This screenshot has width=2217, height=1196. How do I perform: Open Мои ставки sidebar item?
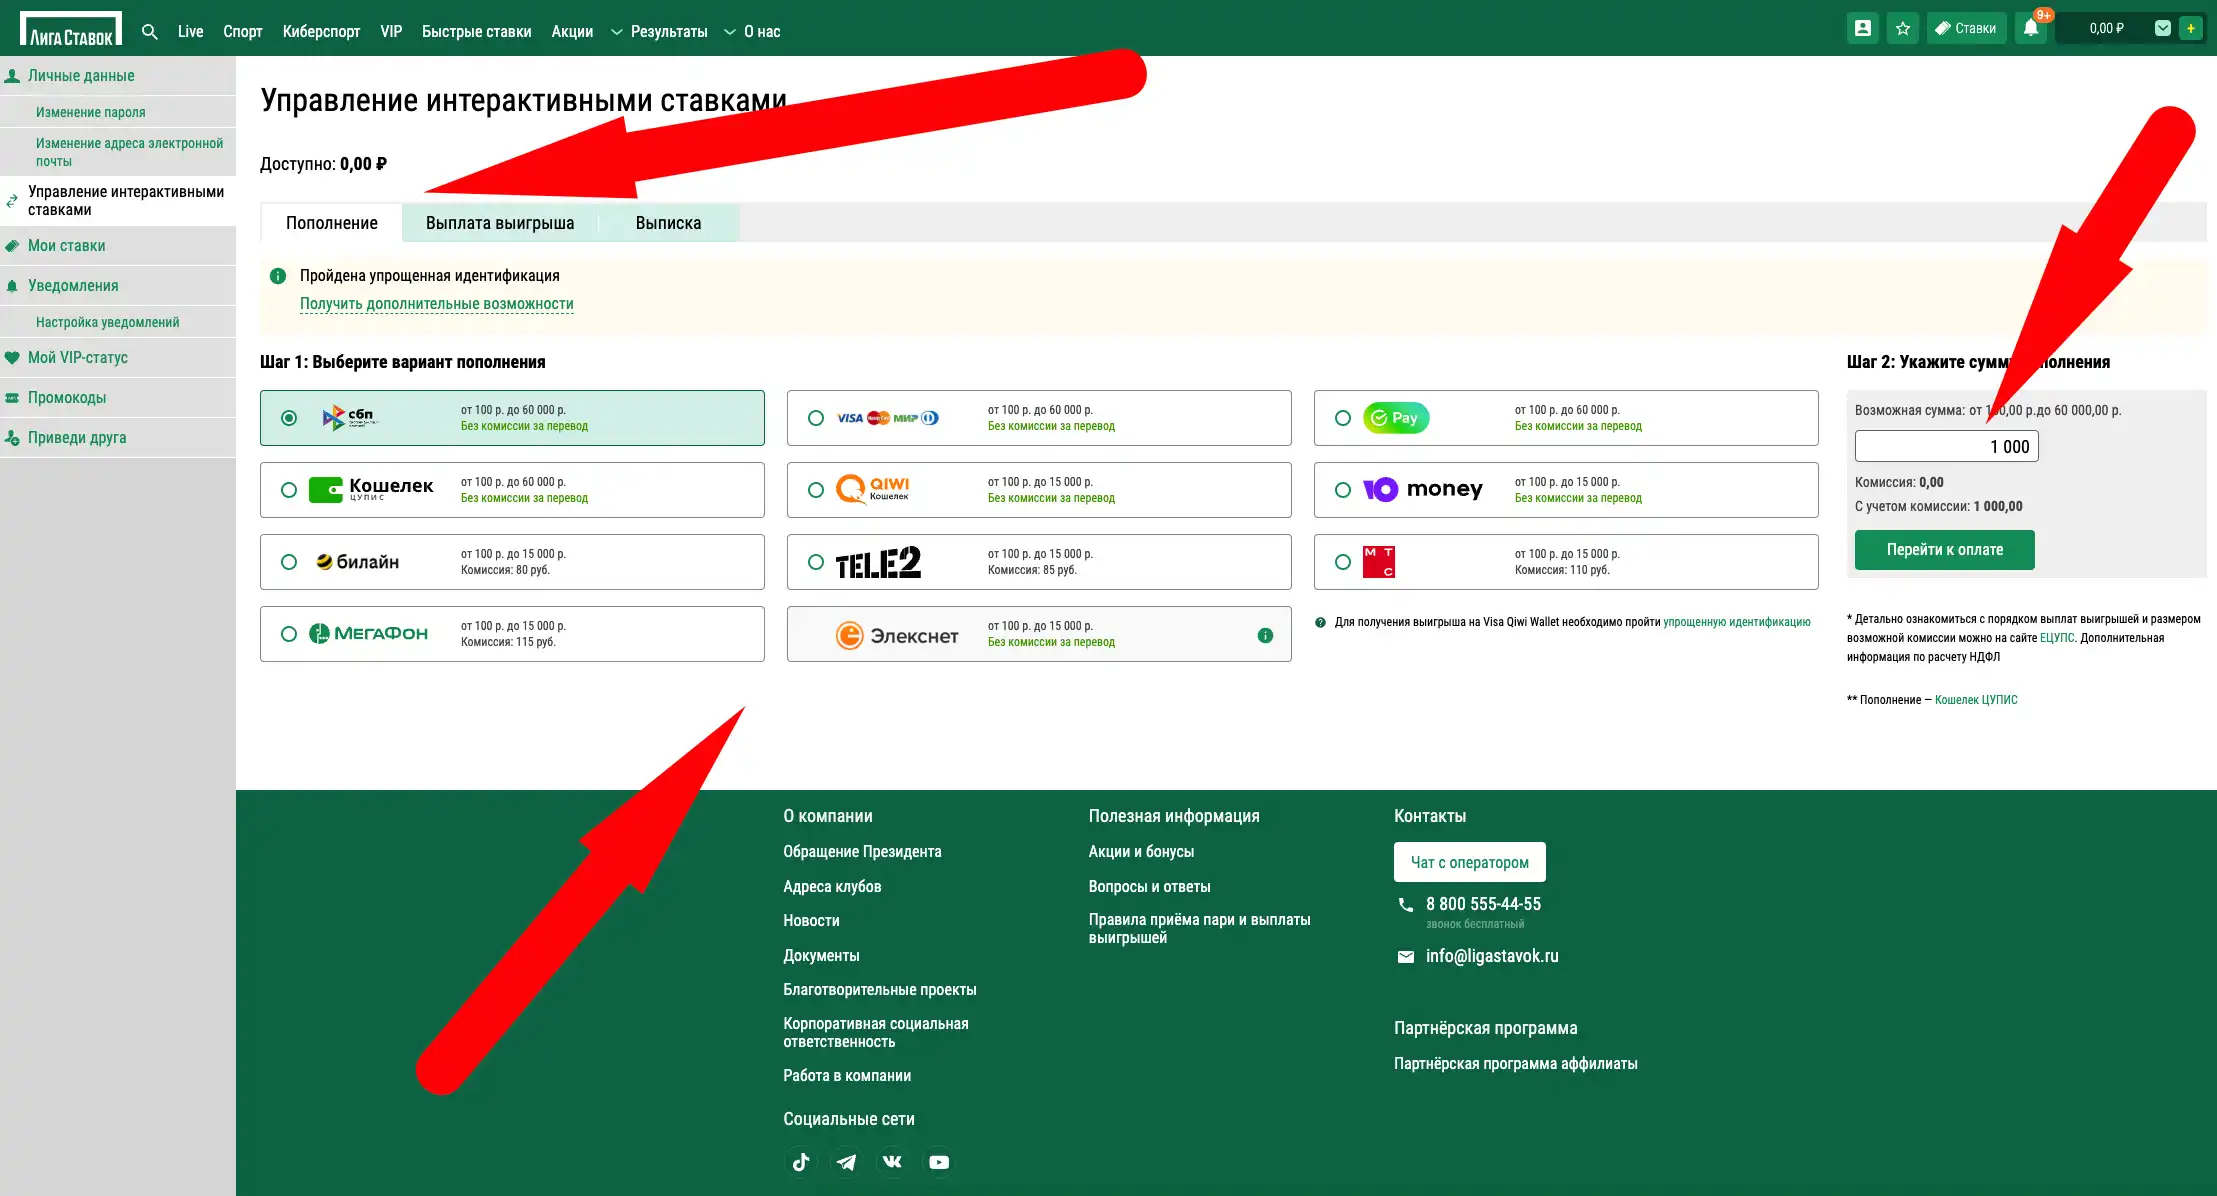(x=118, y=246)
